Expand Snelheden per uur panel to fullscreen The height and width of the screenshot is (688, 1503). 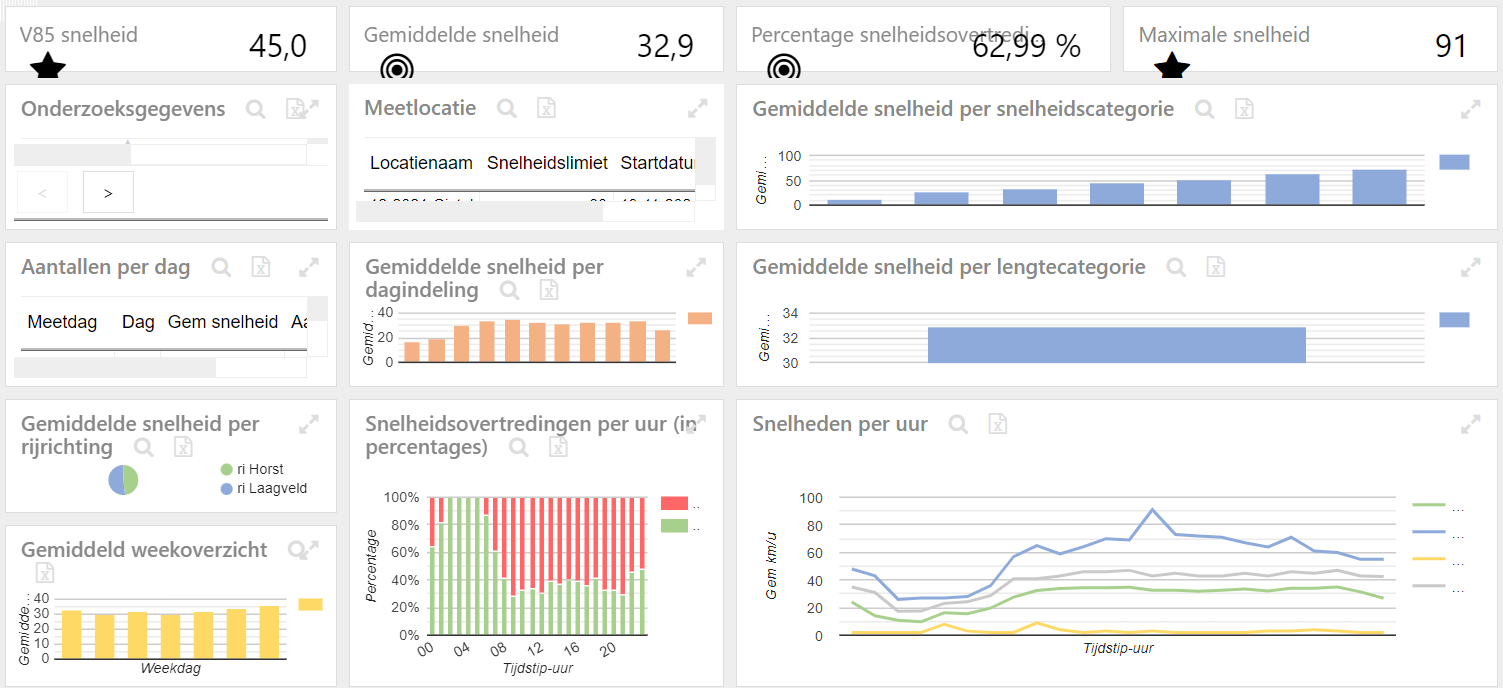pos(1470,424)
